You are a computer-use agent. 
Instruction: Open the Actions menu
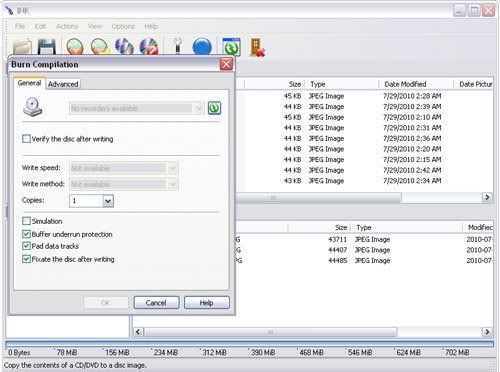click(67, 26)
